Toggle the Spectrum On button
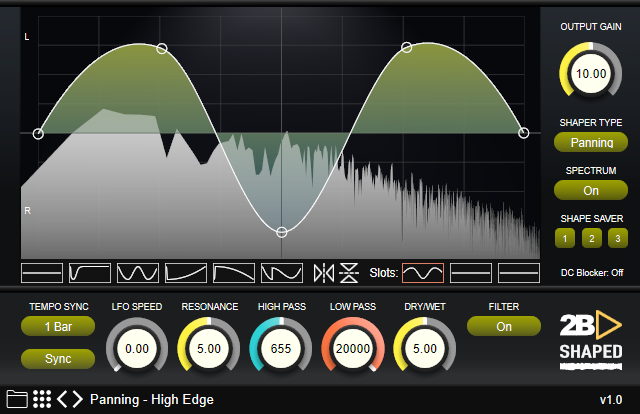The width and height of the screenshot is (640, 414). 591,190
